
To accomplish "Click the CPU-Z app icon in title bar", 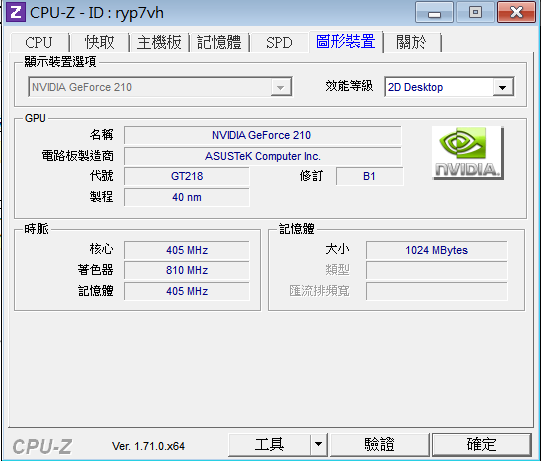I will point(16,12).
